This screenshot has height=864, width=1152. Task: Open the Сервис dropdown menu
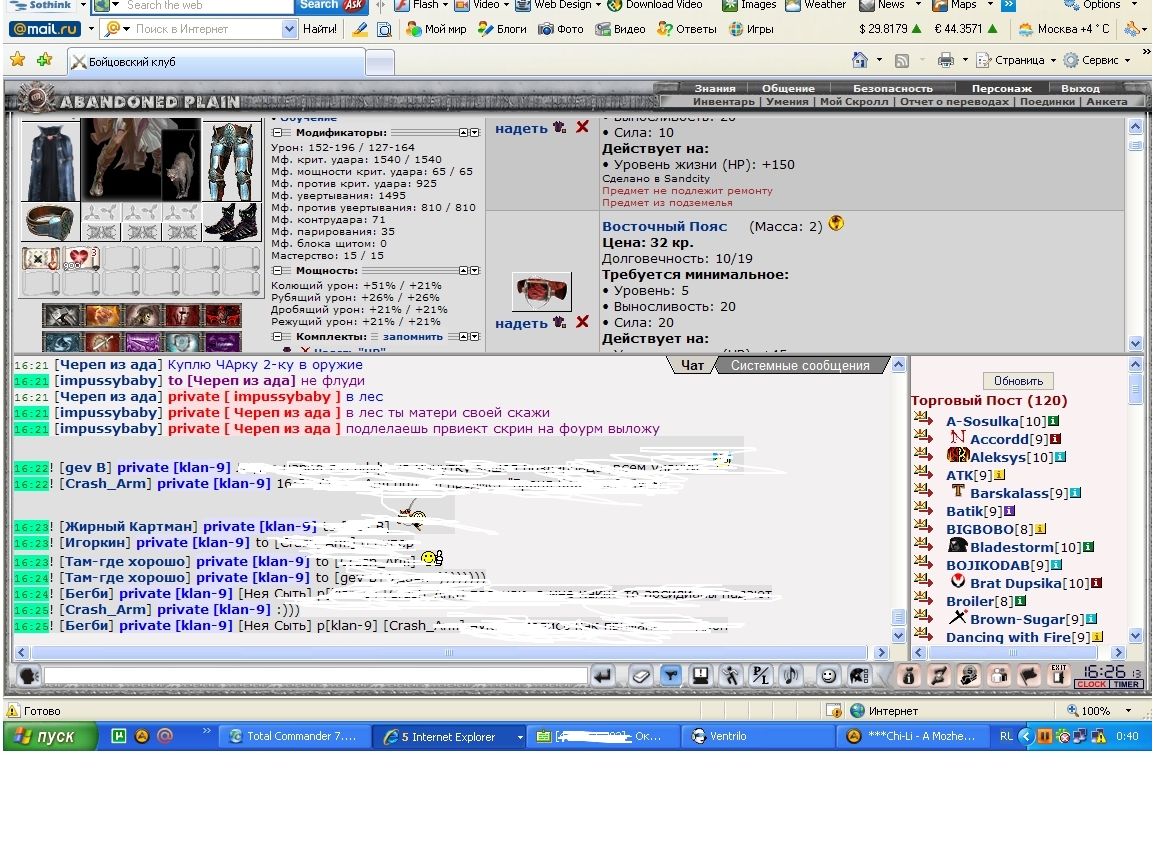(x=1128, y=60)
